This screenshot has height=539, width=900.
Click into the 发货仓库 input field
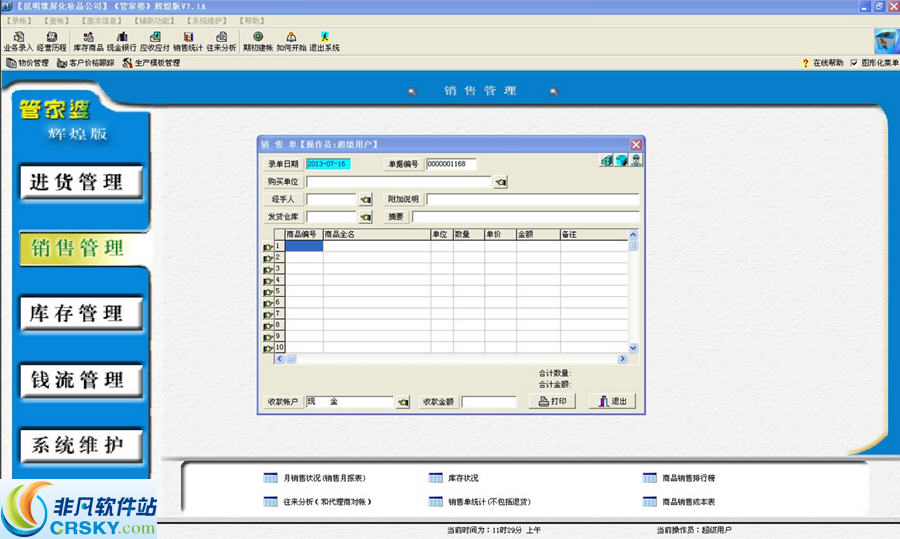(332, 217)
